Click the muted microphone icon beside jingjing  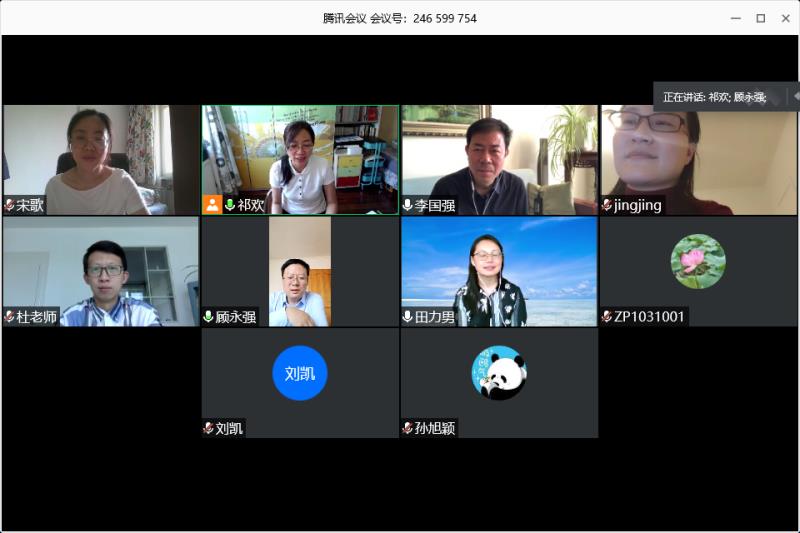click(607, 205)
